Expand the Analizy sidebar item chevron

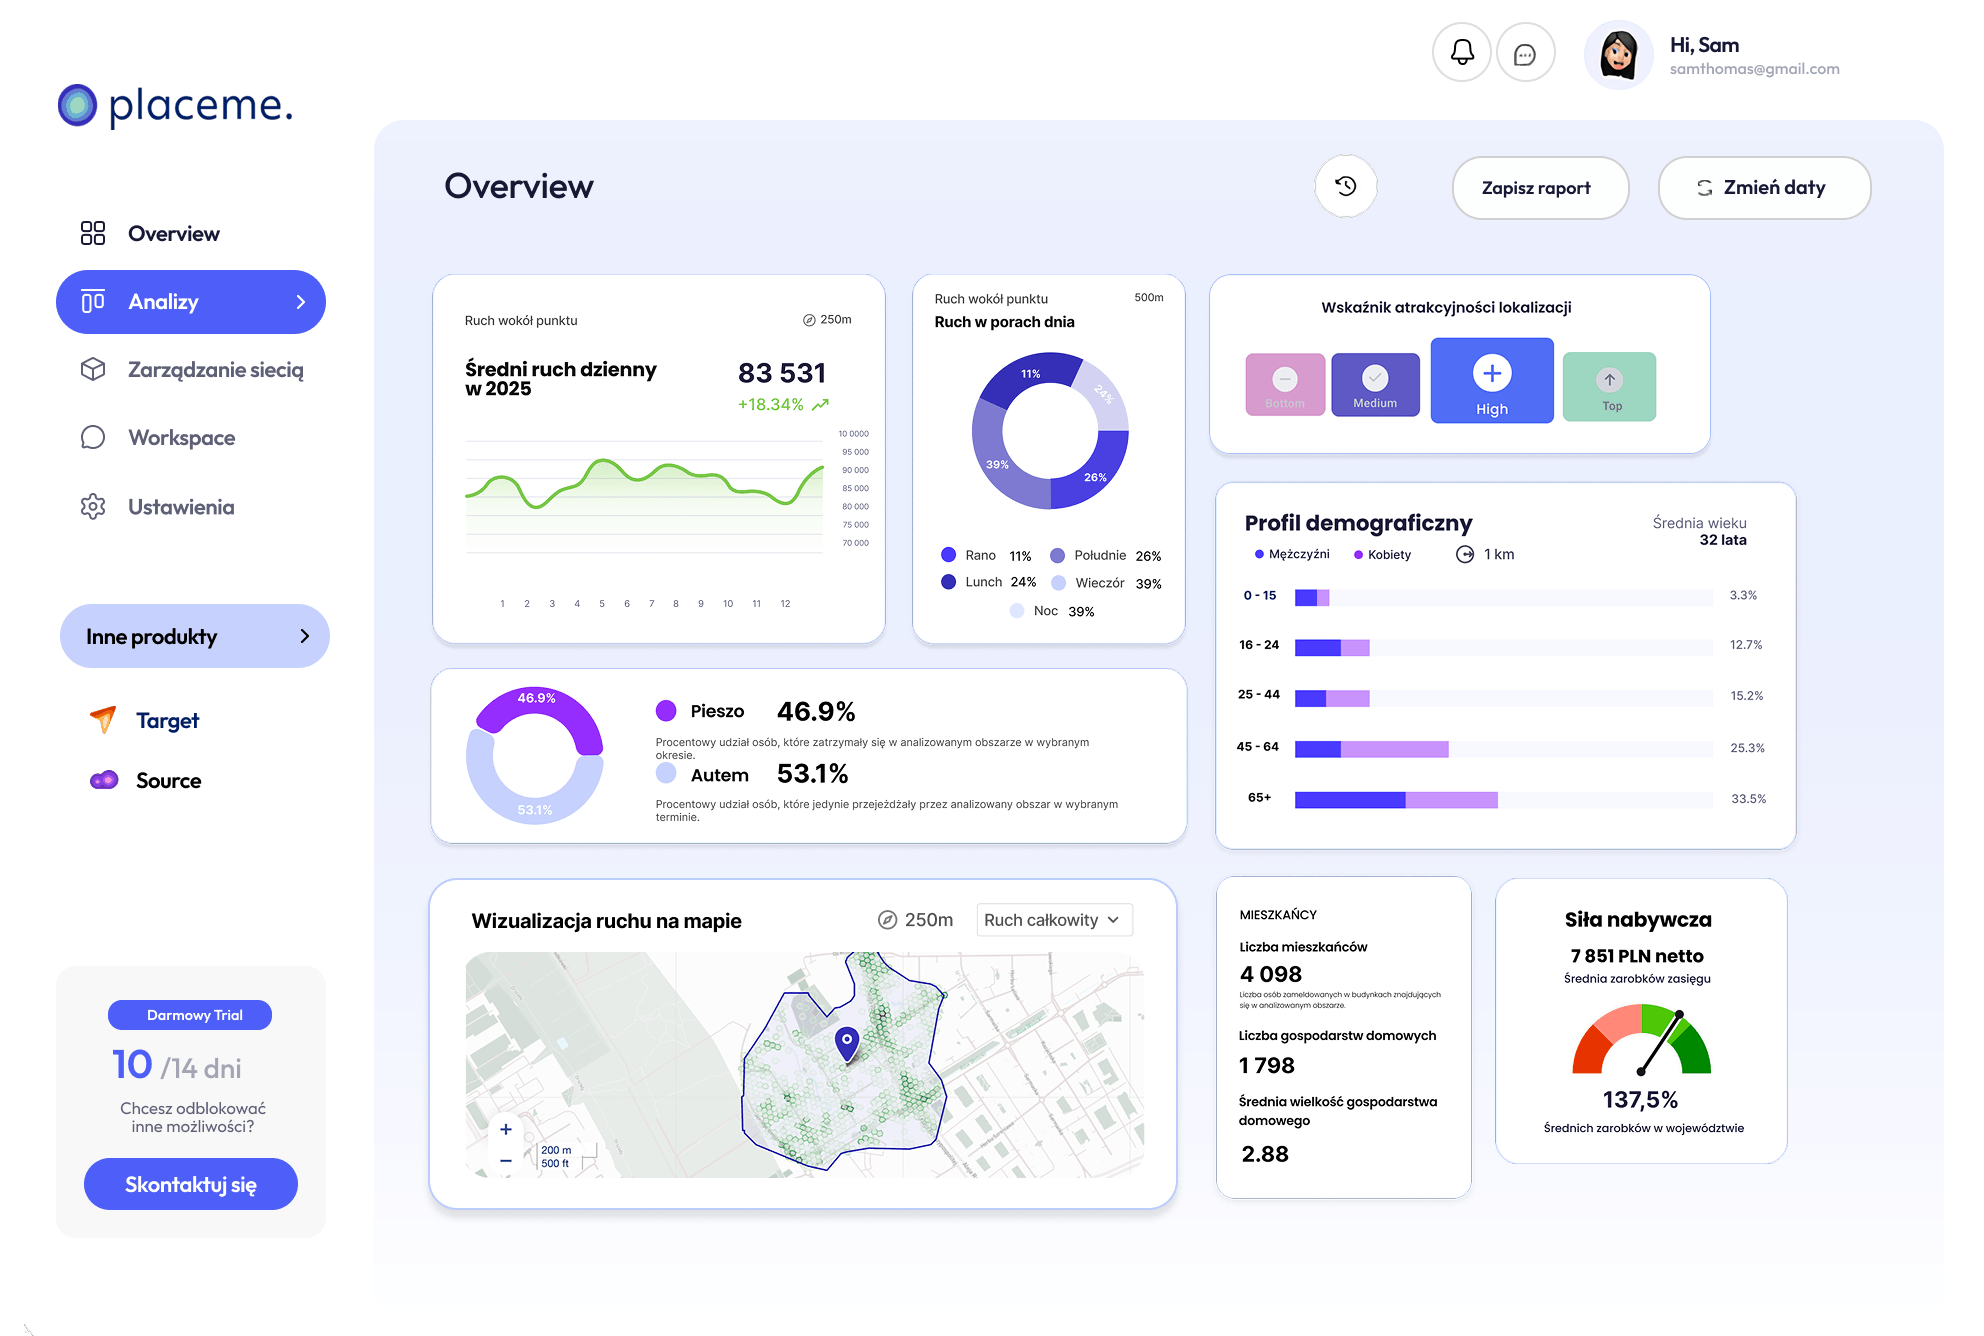(x=299, y=302)
